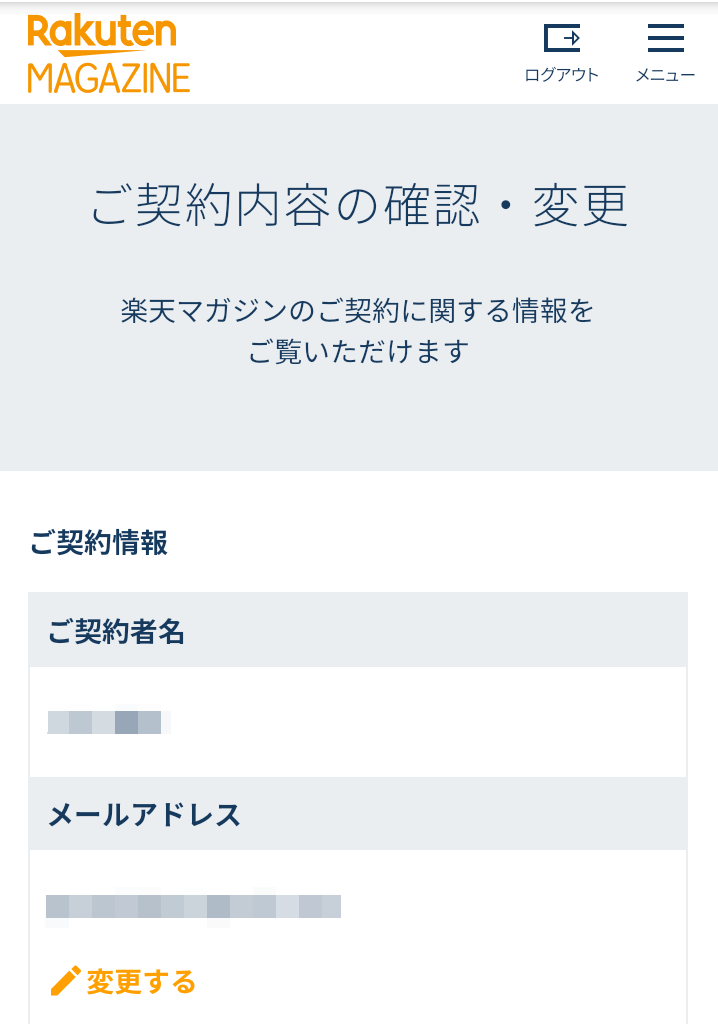Click the Rakuten wordmark in the logo
The width and height of the screenshot is (718, 1024).
pyautogui.click(x=102, y=35)
